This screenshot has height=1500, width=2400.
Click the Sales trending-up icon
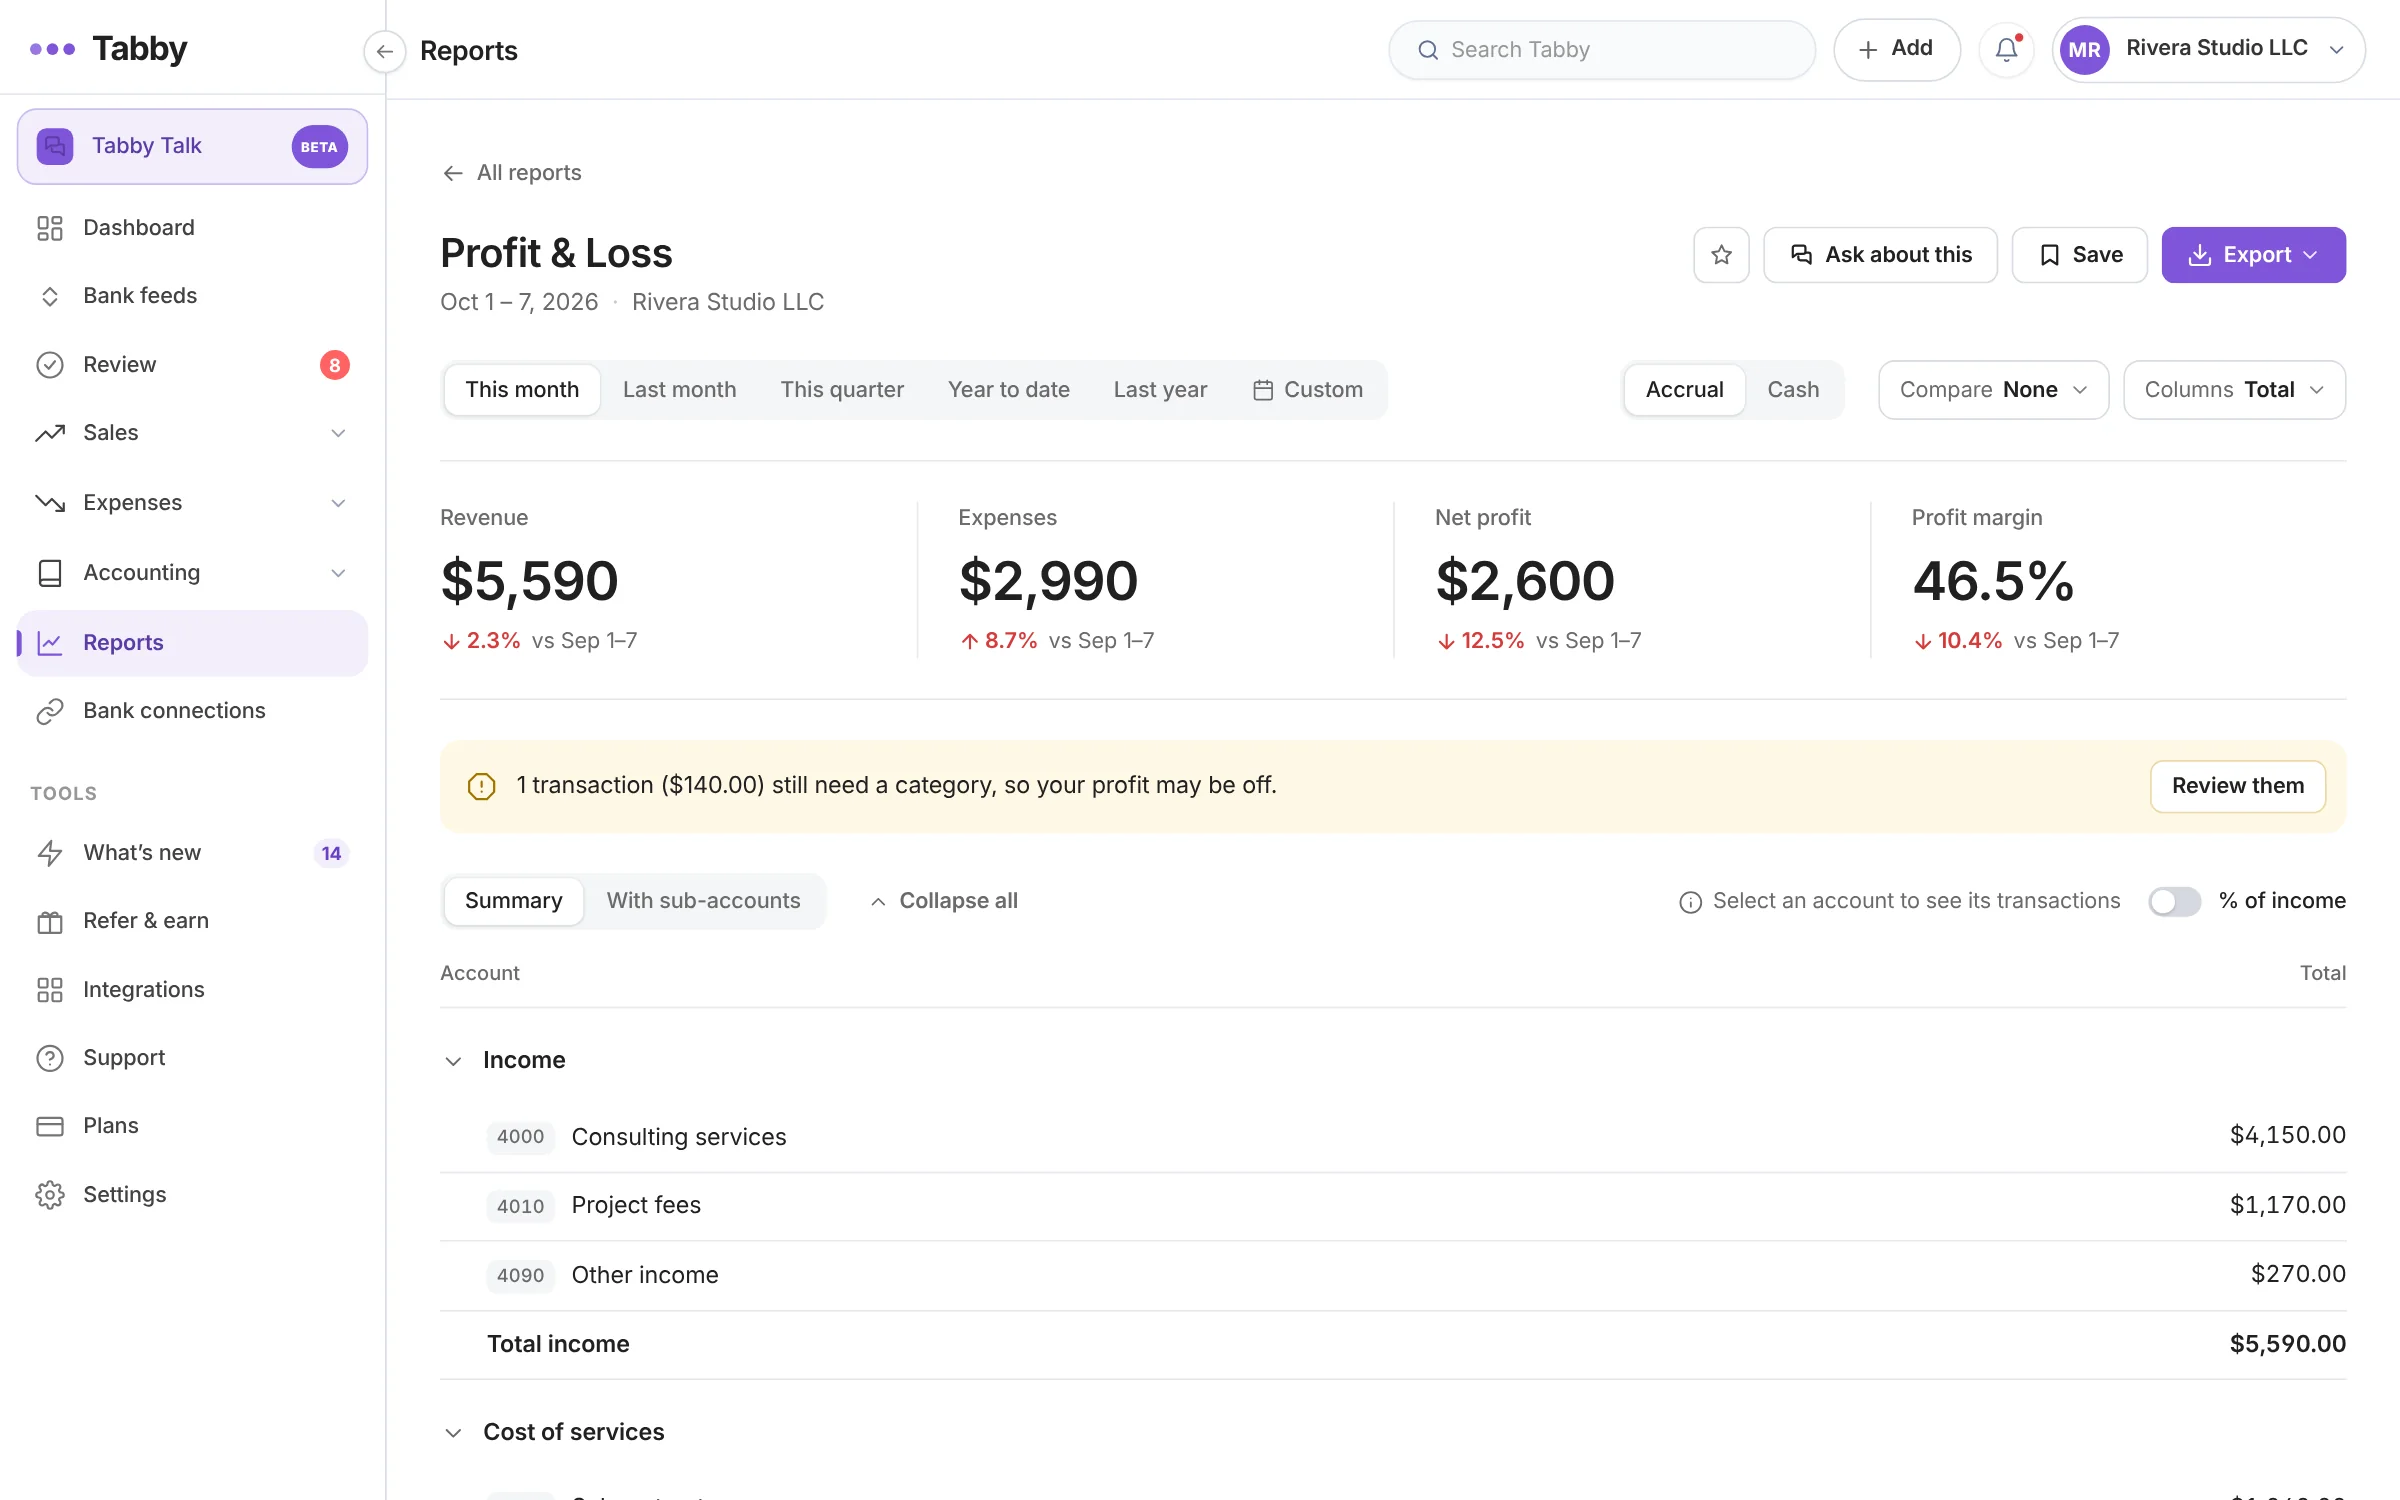coord(50,433)
